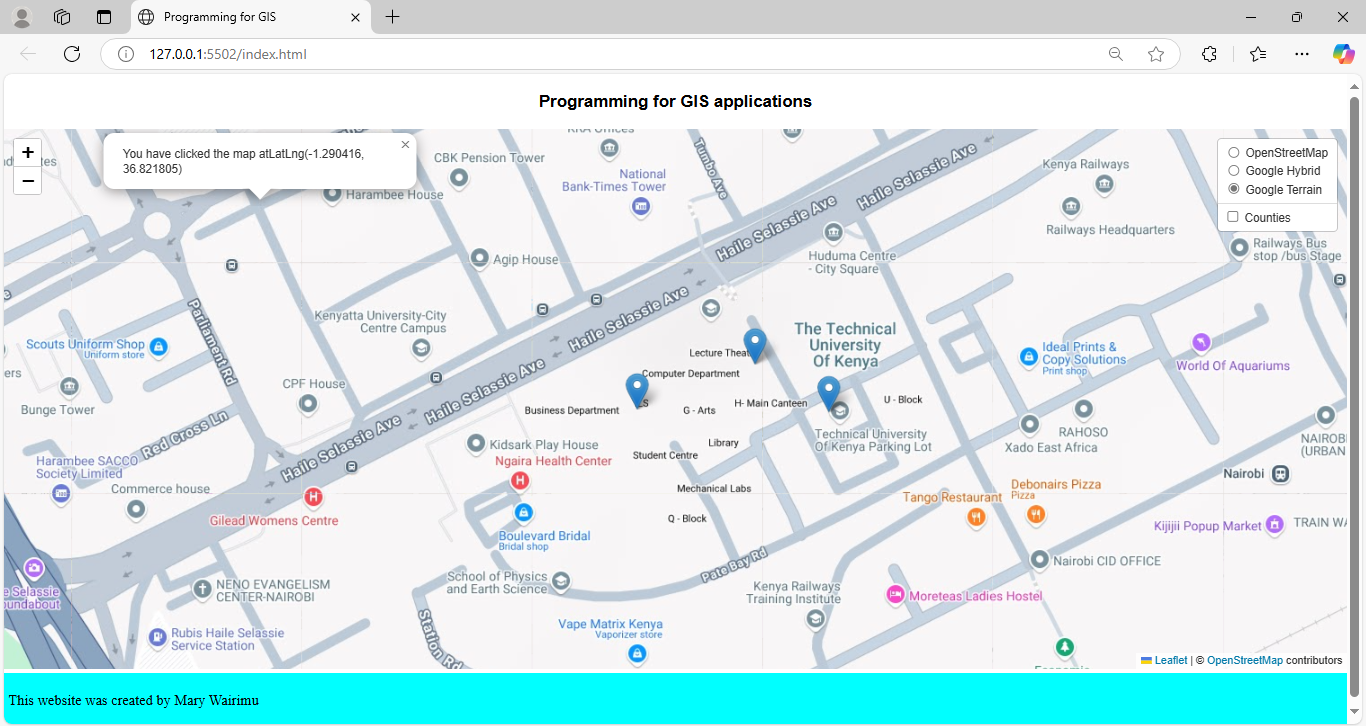Open the OpenStreetMap attribution link
The width and height of the screenshot is (1366, 726).
(x=1244, y=660)
